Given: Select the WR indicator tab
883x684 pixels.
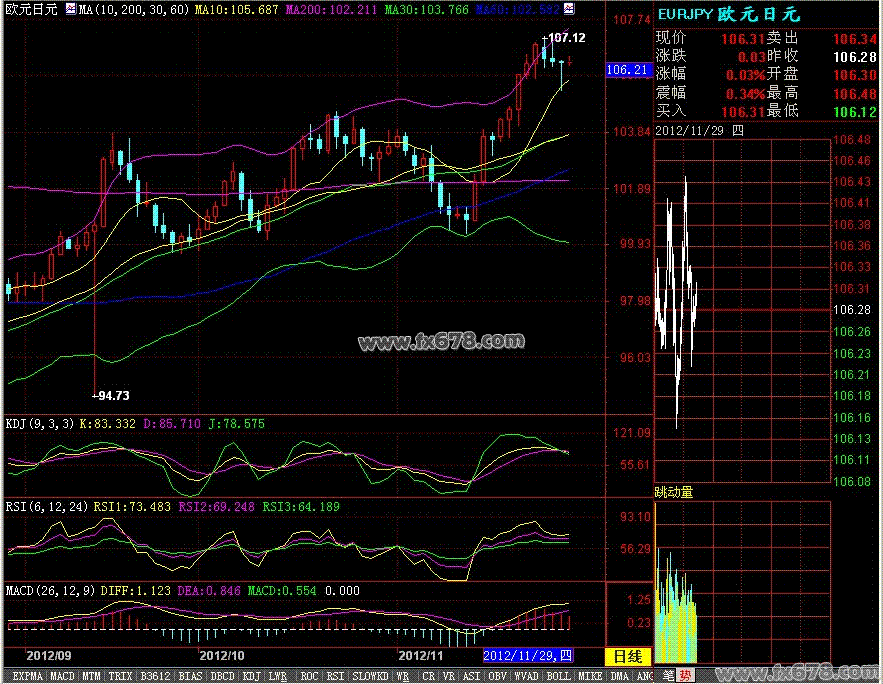Looking at the screenshot, I should (x=403, y=676).
